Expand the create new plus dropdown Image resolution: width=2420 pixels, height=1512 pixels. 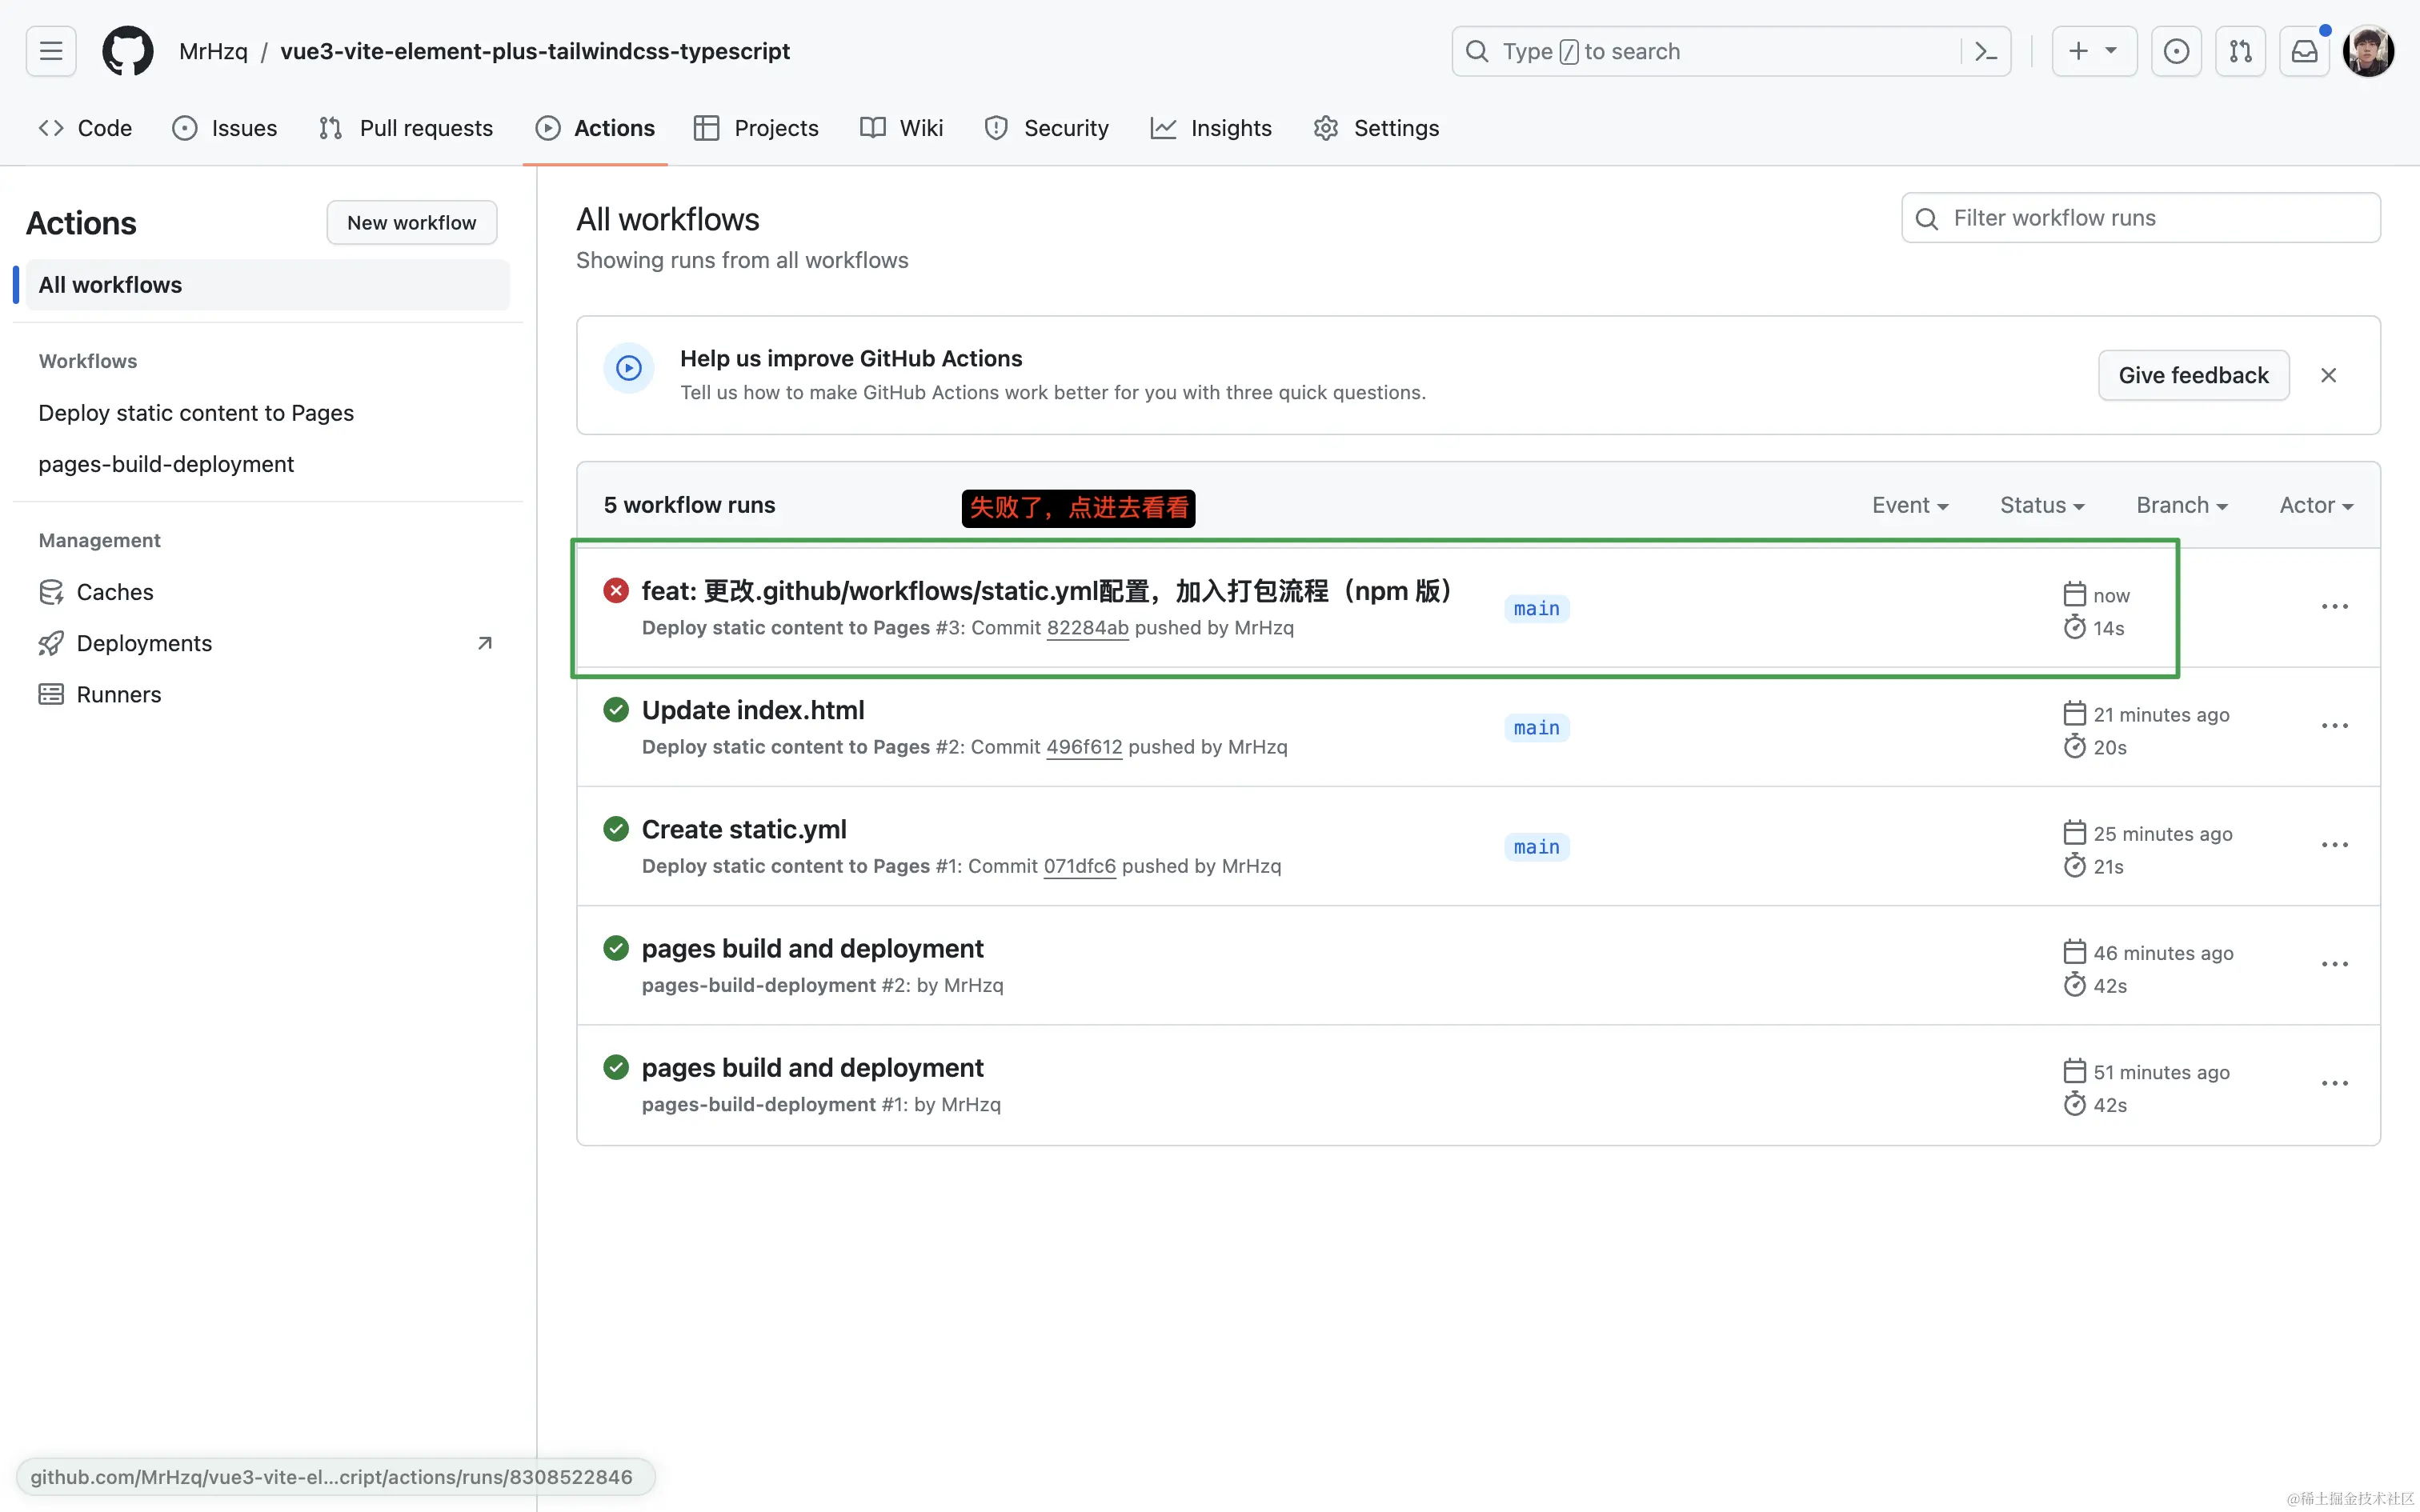(x=2093, y=51)
